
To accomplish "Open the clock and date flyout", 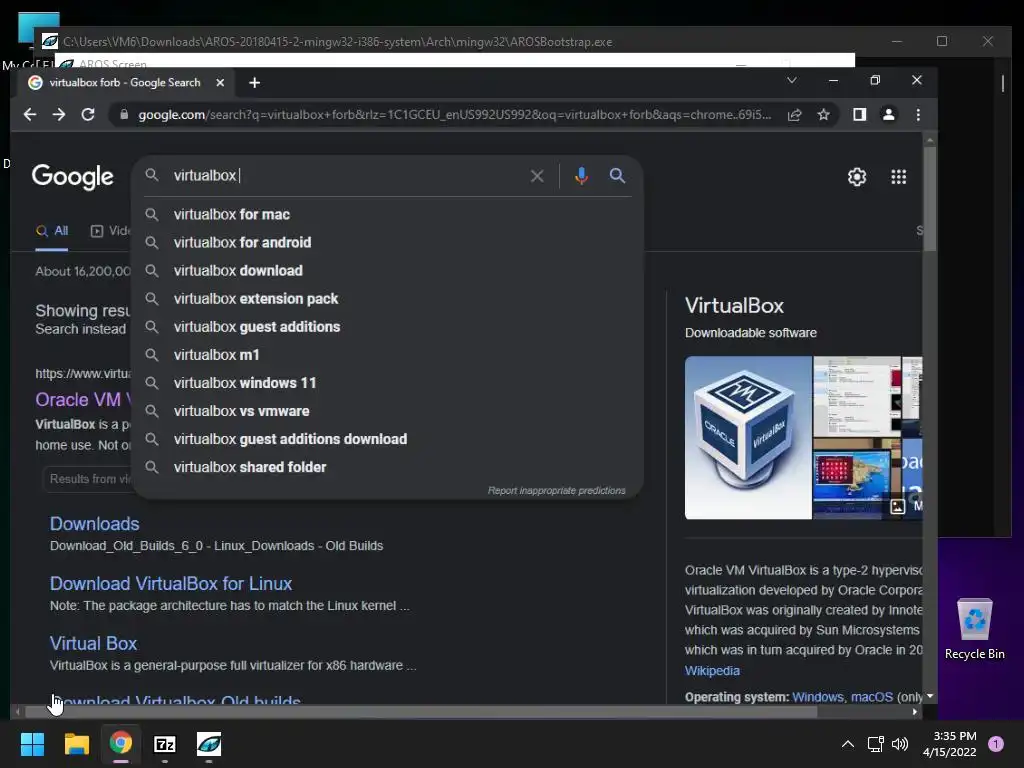I will pyautogui.click(x=950, y=744).
